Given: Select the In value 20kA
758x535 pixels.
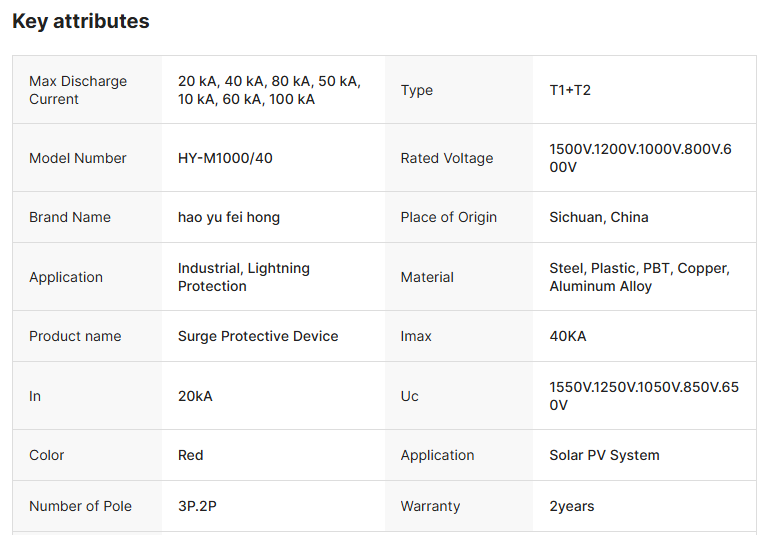Looking at the screenshot, I should coord(195,396).
